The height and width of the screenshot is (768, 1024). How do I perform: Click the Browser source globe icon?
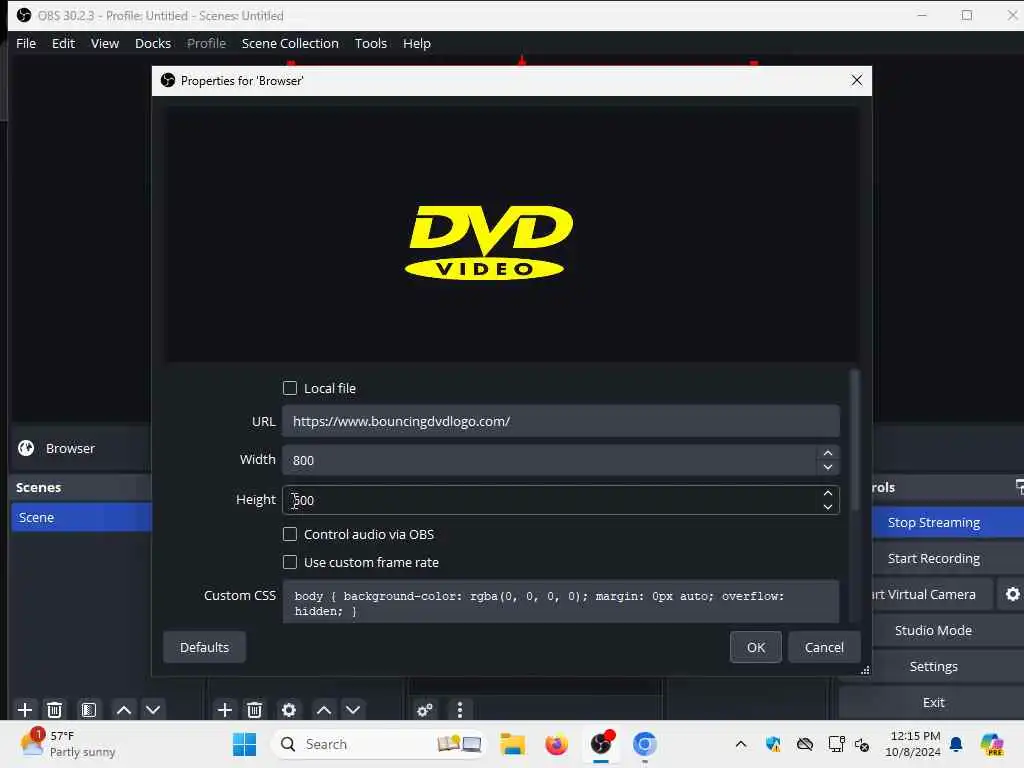(26, 448)
